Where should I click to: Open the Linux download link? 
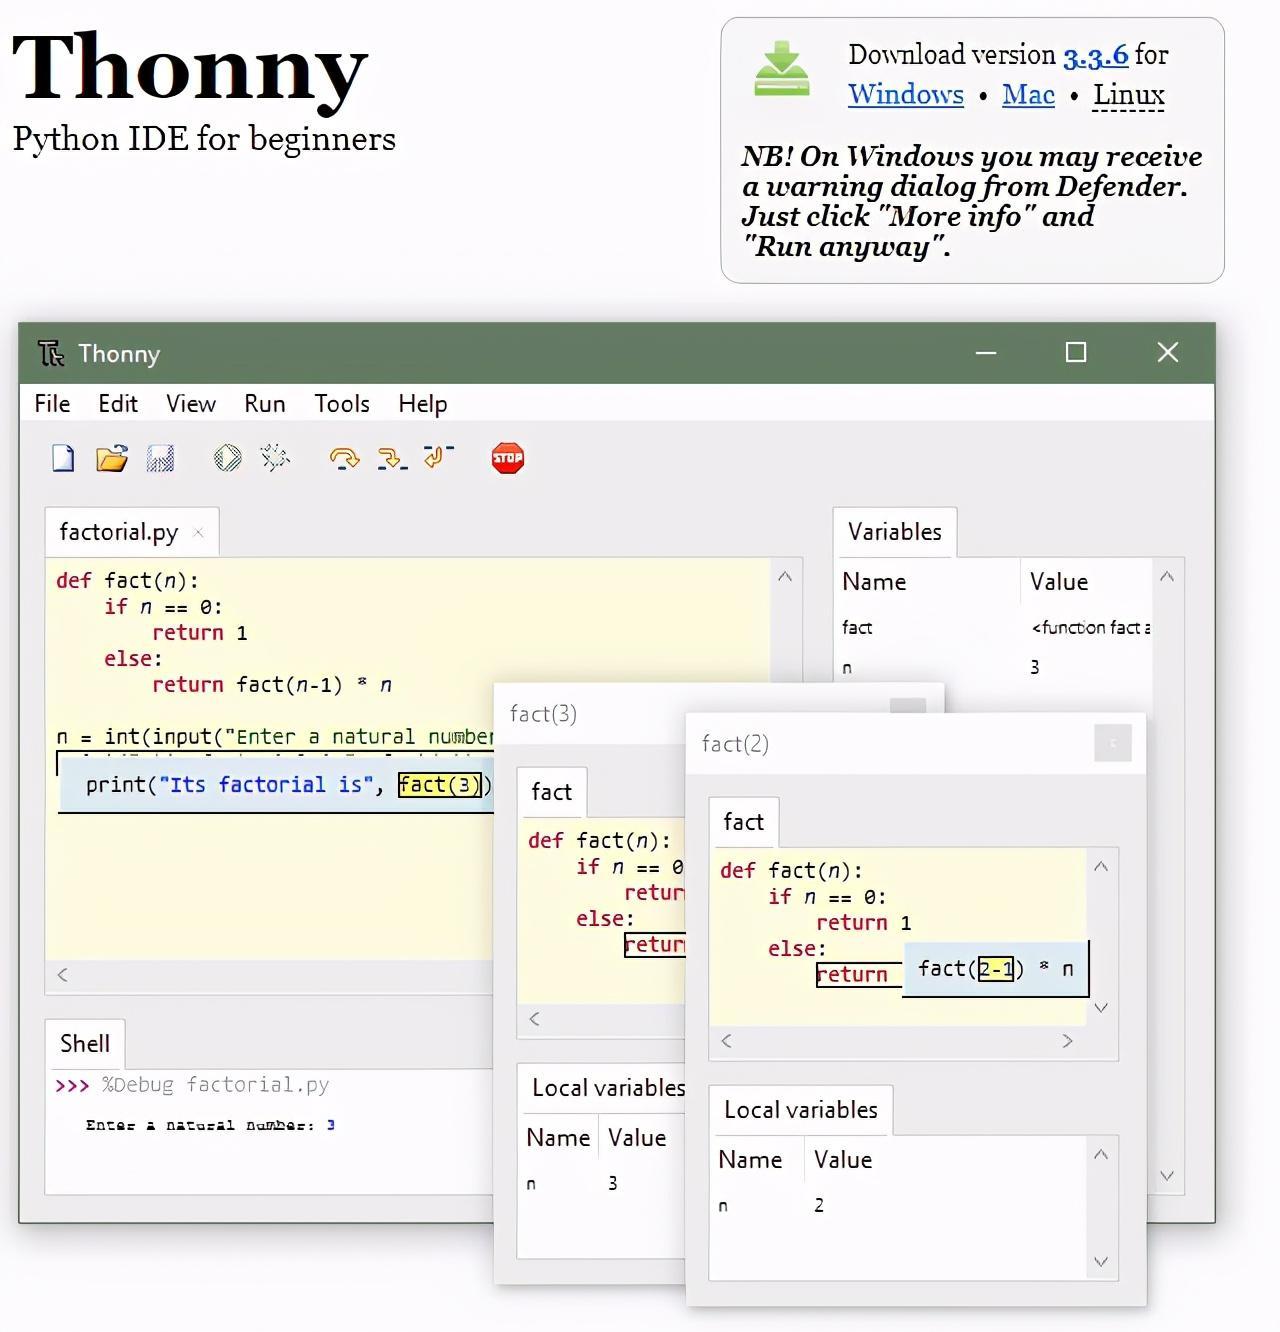pos(1129,95)
